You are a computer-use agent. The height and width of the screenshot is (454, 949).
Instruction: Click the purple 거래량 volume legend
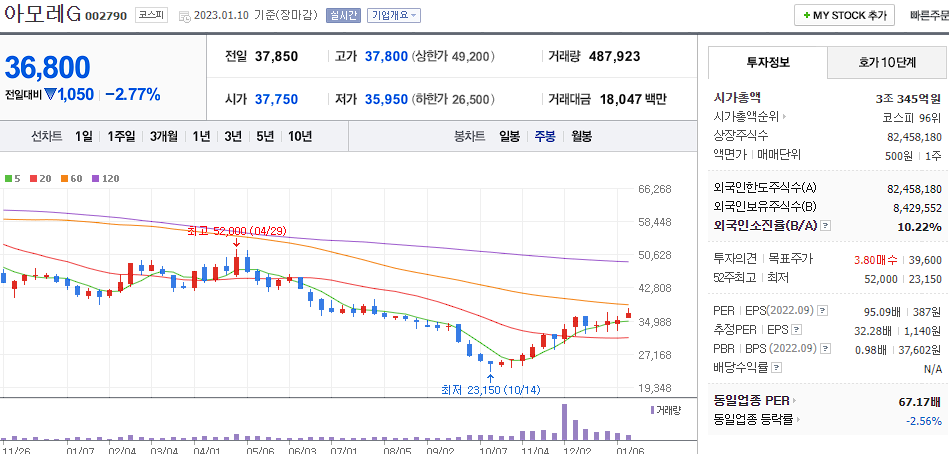click(x=665, y=410)
